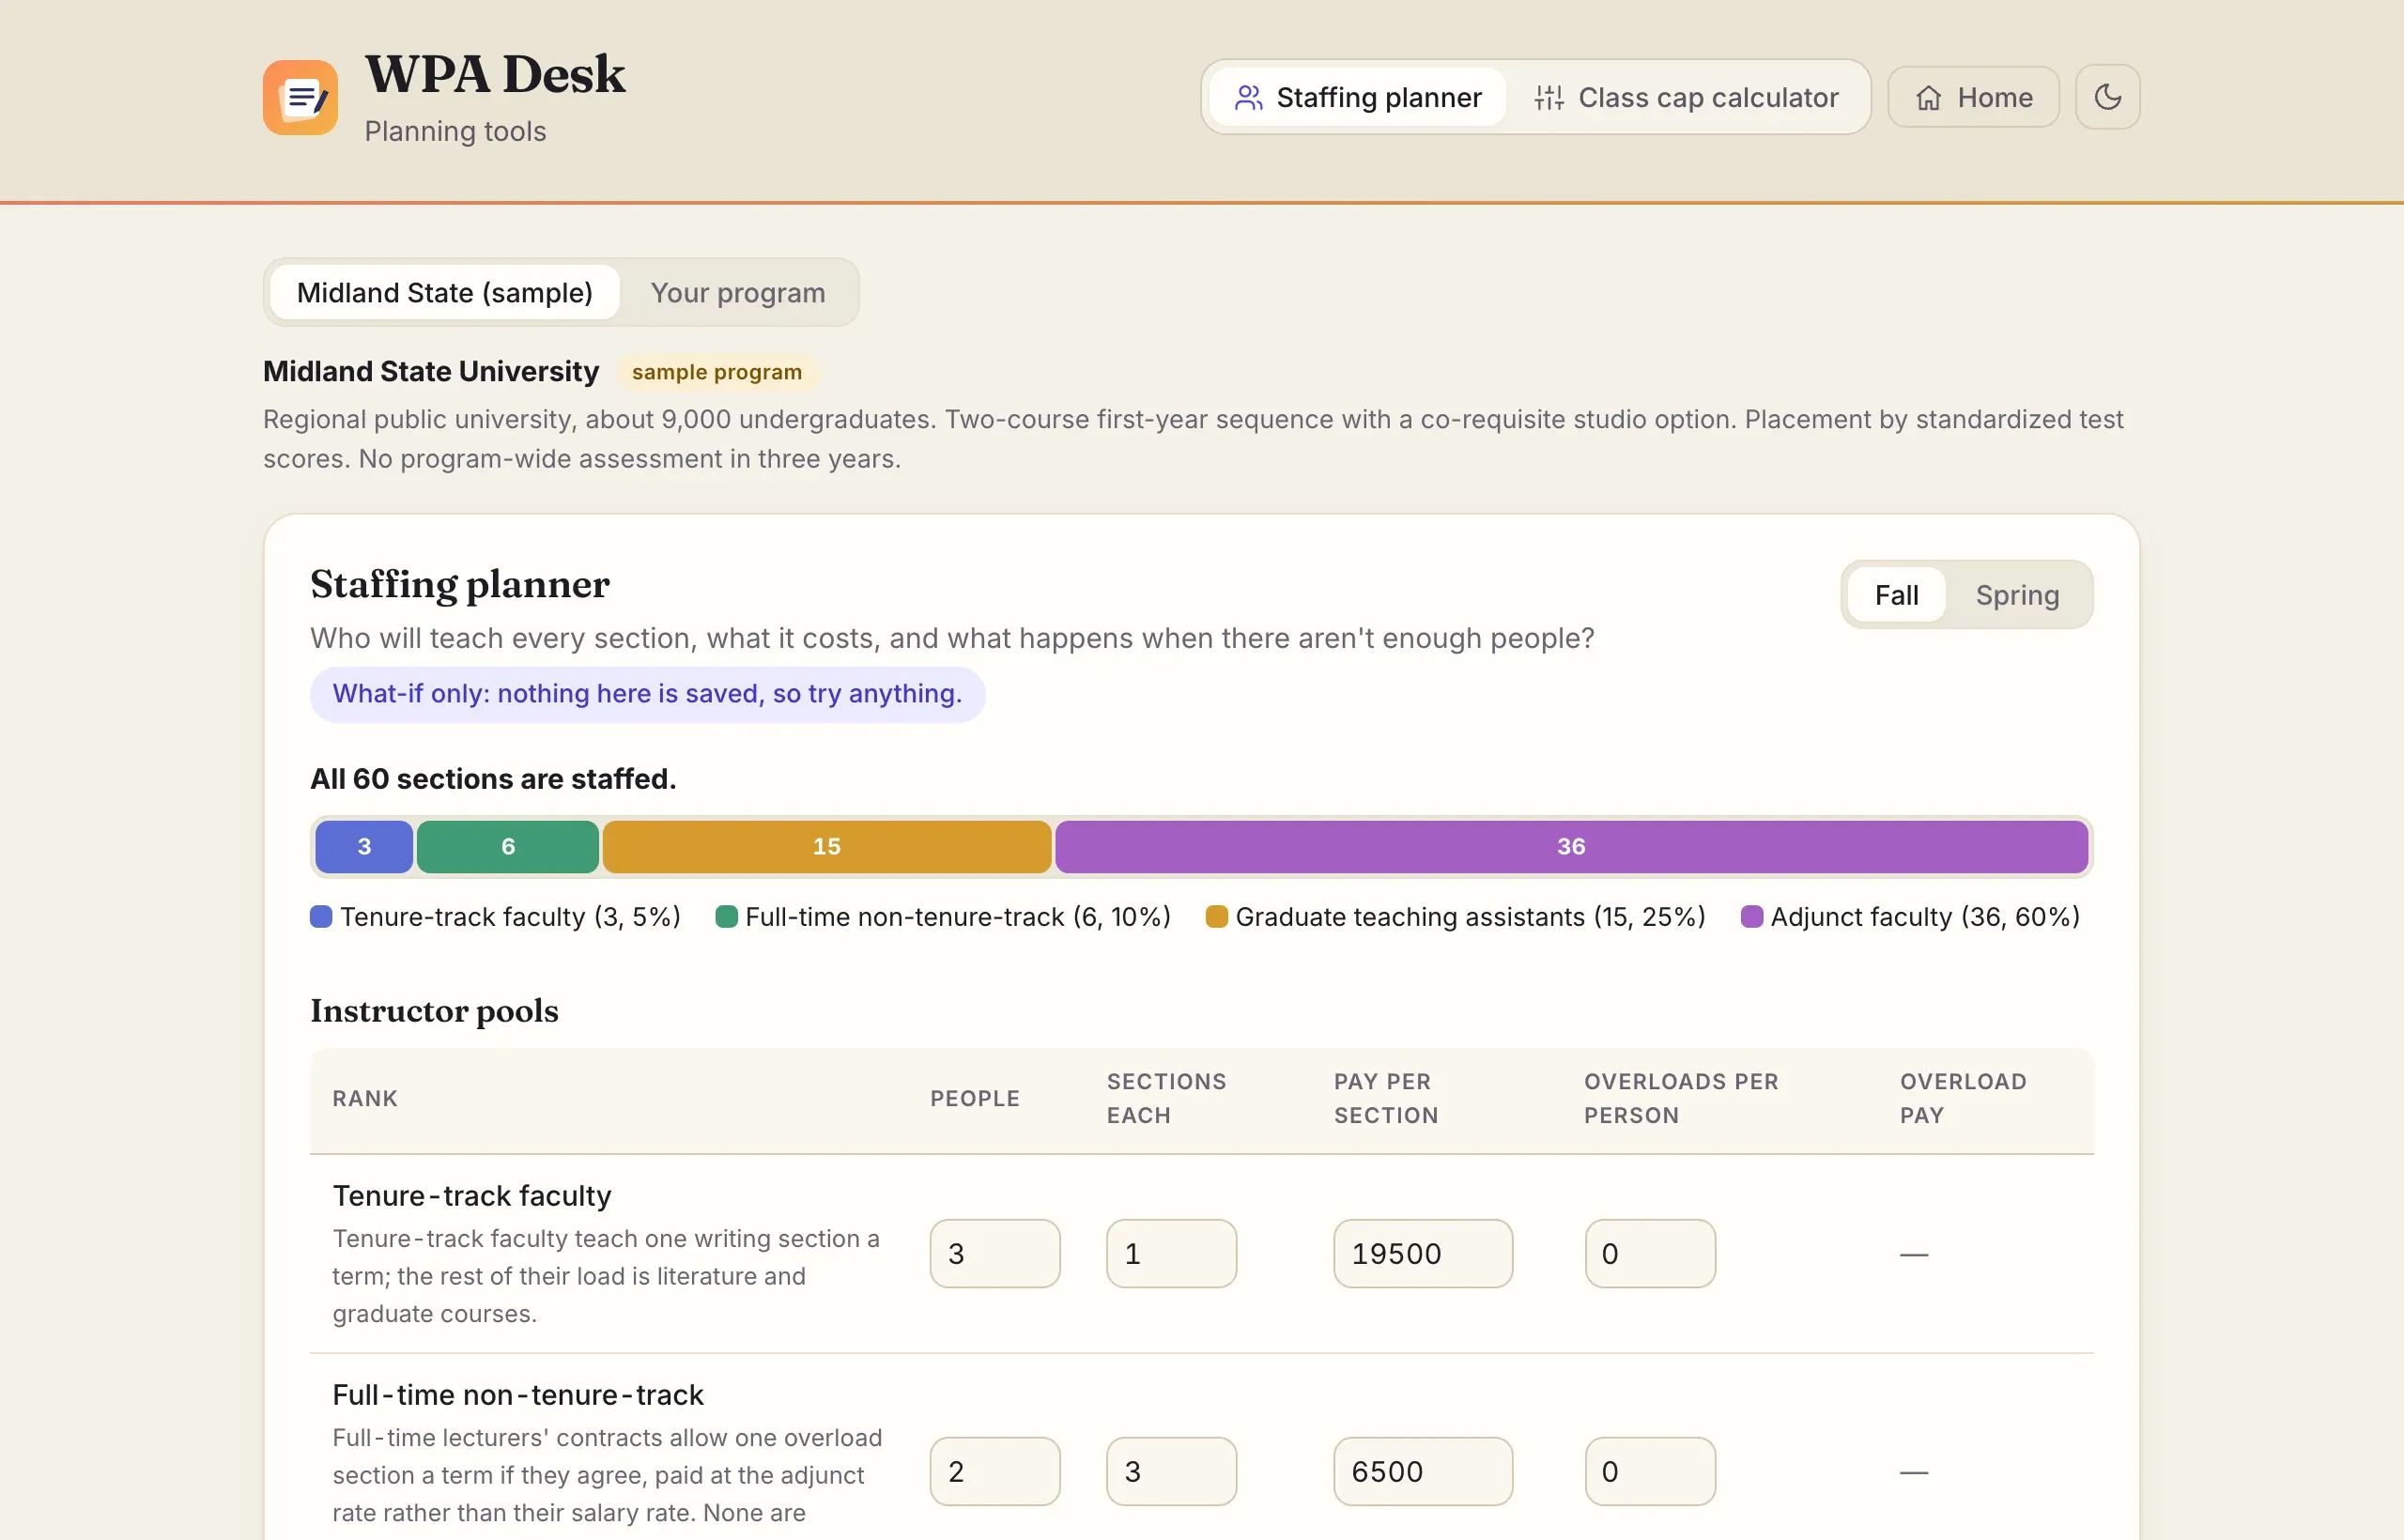Click the Tenure-track faculty row title
Viewport: 2404px width, 1540px height.
472,1196
